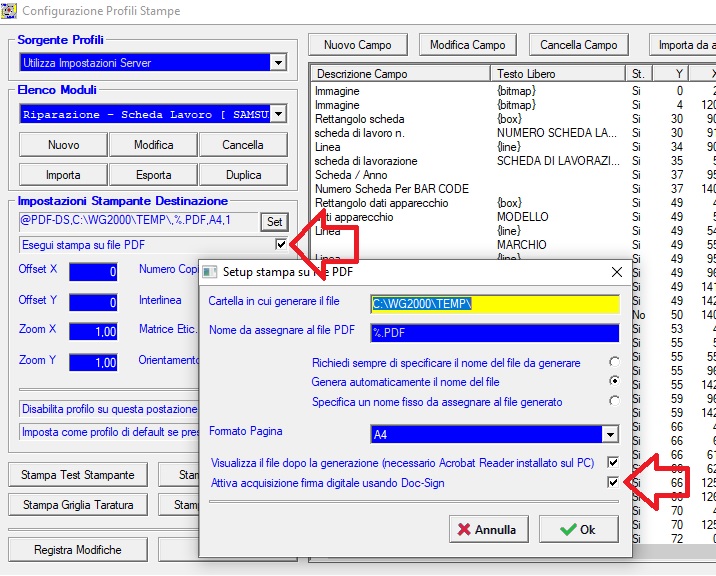Click the Nuovo Campo button
The image size is (716, 576).
coord(357,45)
